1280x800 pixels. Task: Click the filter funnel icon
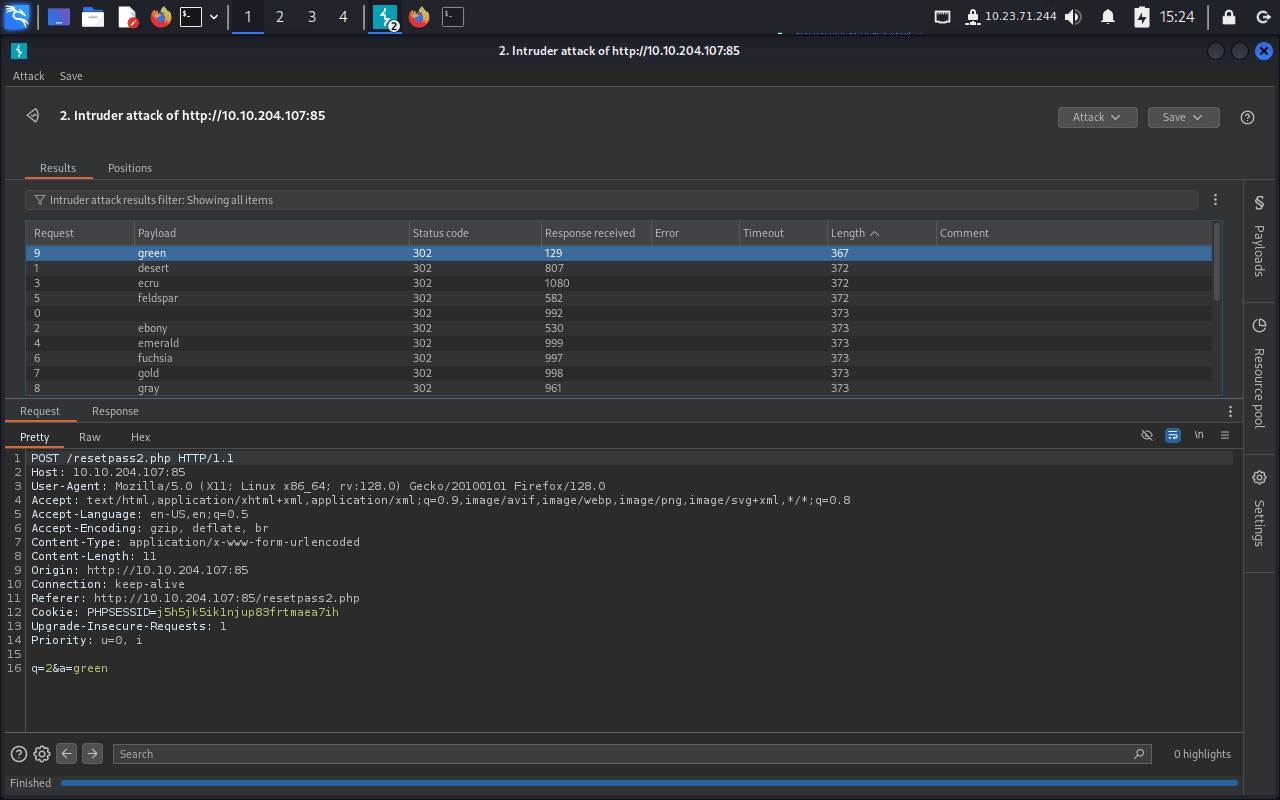(x=40, y=200)
